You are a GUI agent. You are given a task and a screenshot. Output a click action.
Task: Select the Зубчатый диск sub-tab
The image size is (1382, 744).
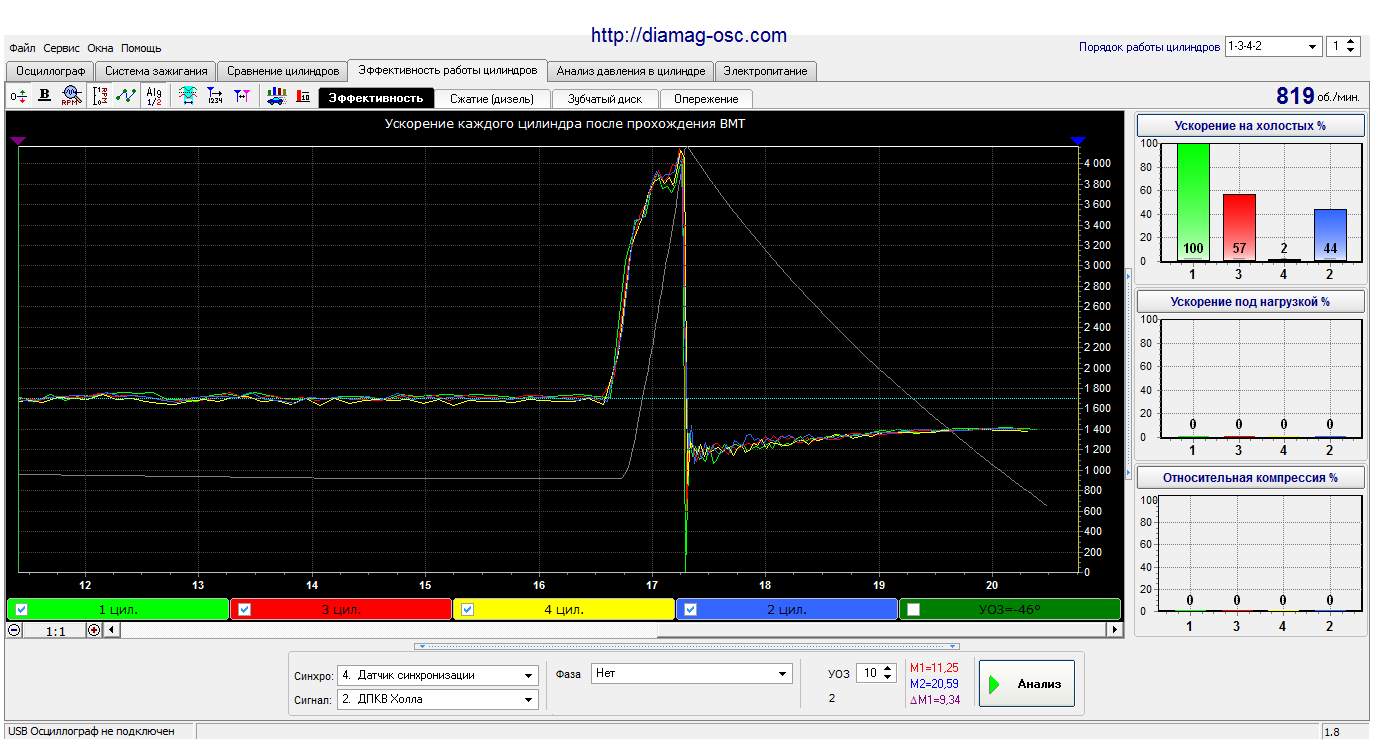pyautogui.click(x=605, y=98)
